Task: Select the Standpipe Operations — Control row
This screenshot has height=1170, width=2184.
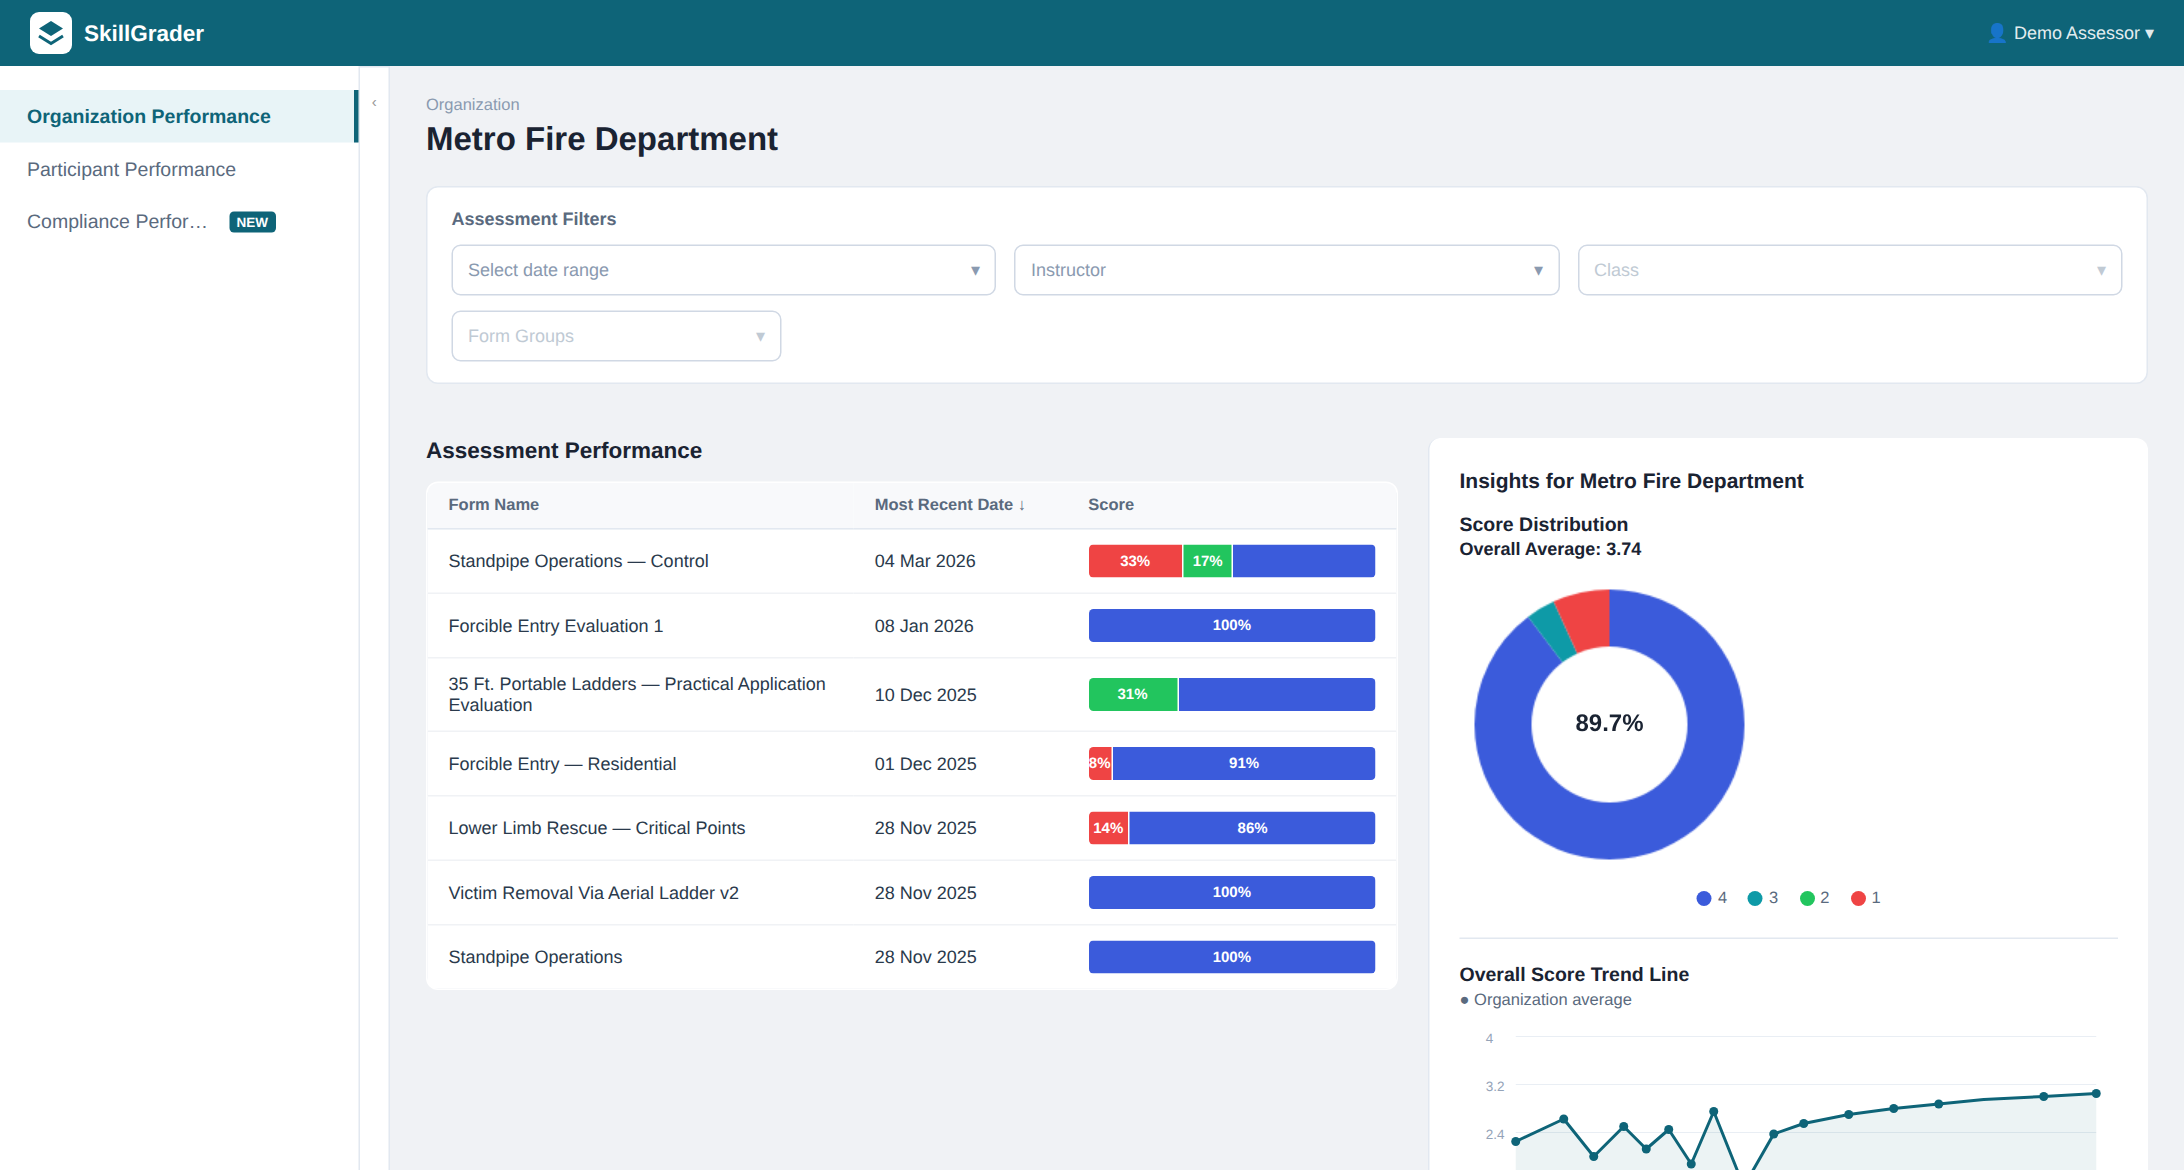Action: point(578,561)
